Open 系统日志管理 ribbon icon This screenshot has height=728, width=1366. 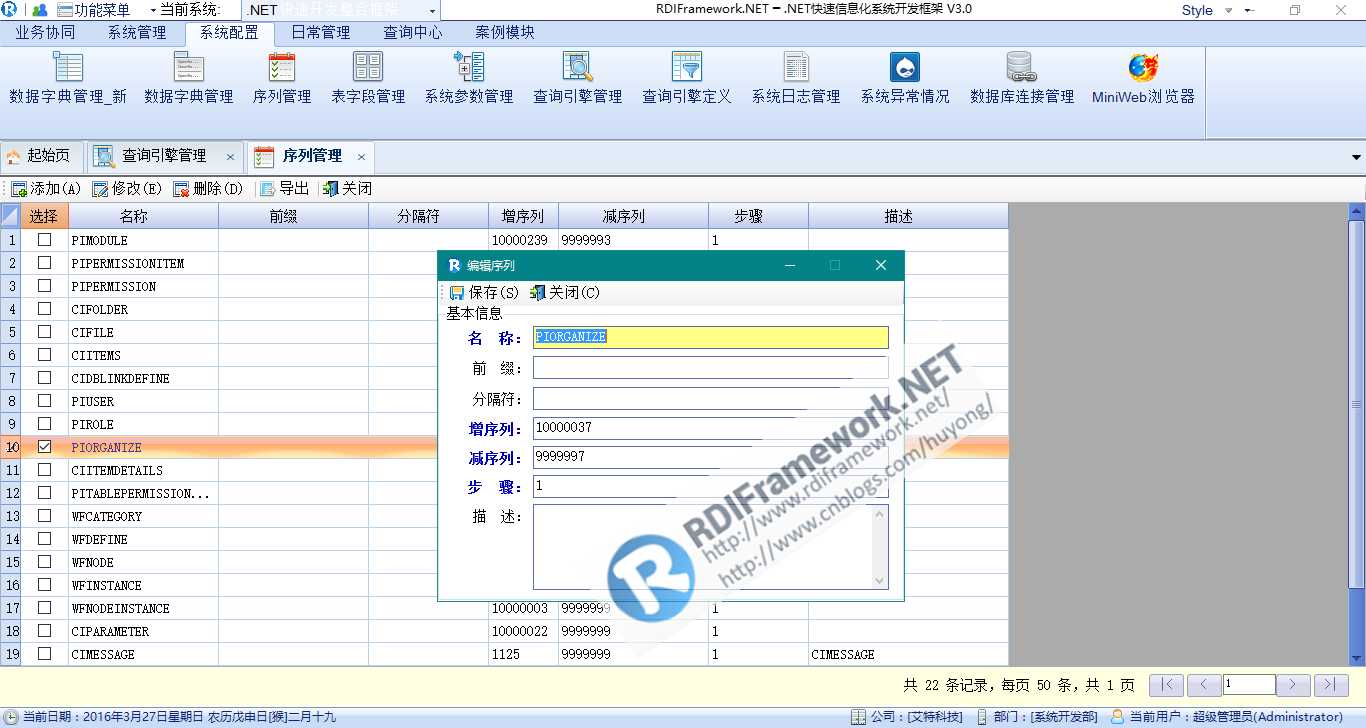pos(796,78)
